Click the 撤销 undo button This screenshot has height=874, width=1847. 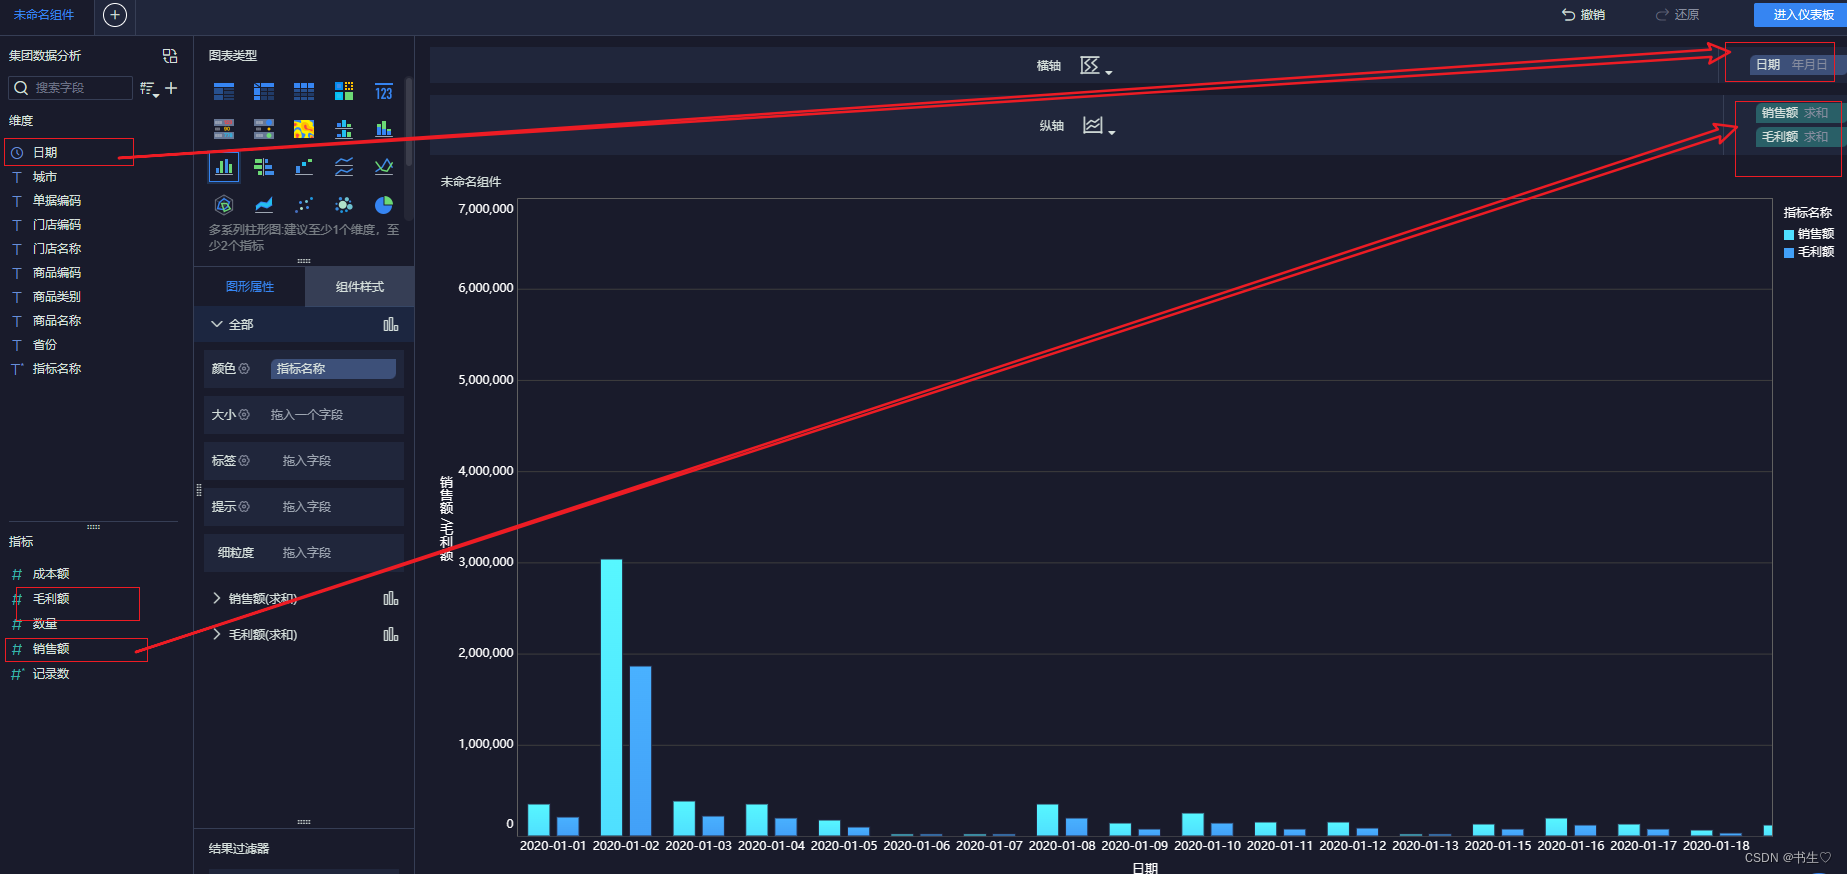(x=1583, y=15)
